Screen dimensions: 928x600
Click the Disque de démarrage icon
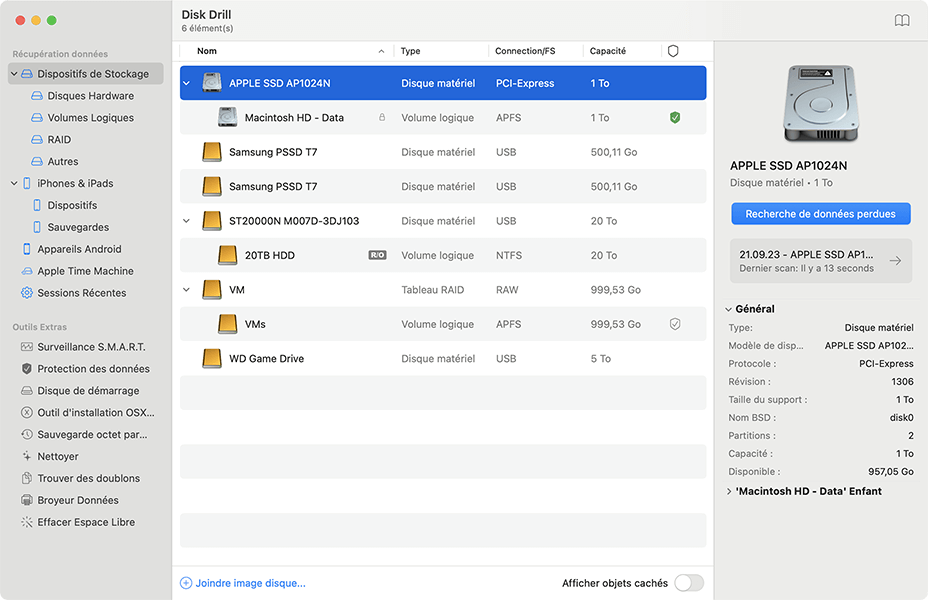click(27, 391)
